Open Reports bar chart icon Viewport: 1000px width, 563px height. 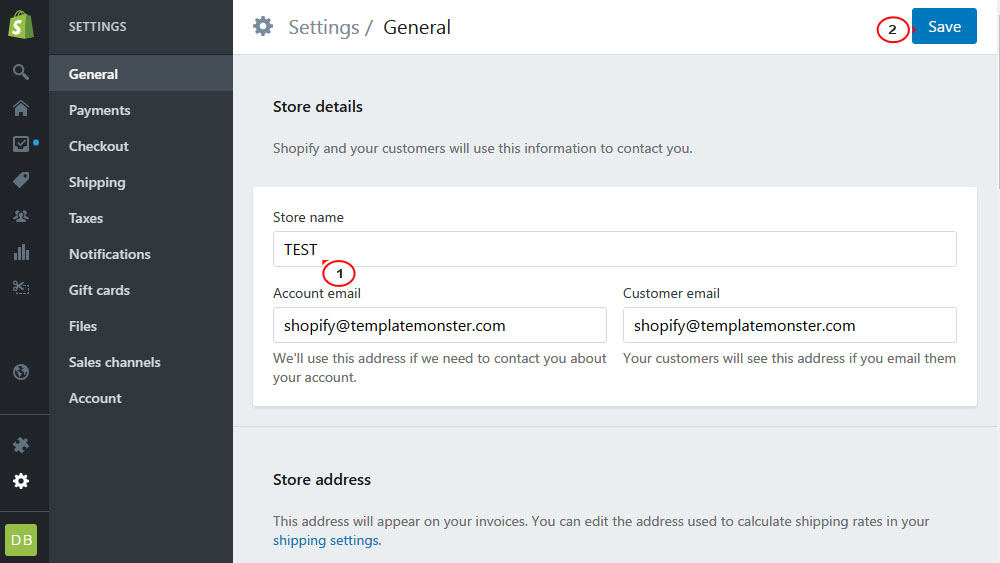pos(21,252)
